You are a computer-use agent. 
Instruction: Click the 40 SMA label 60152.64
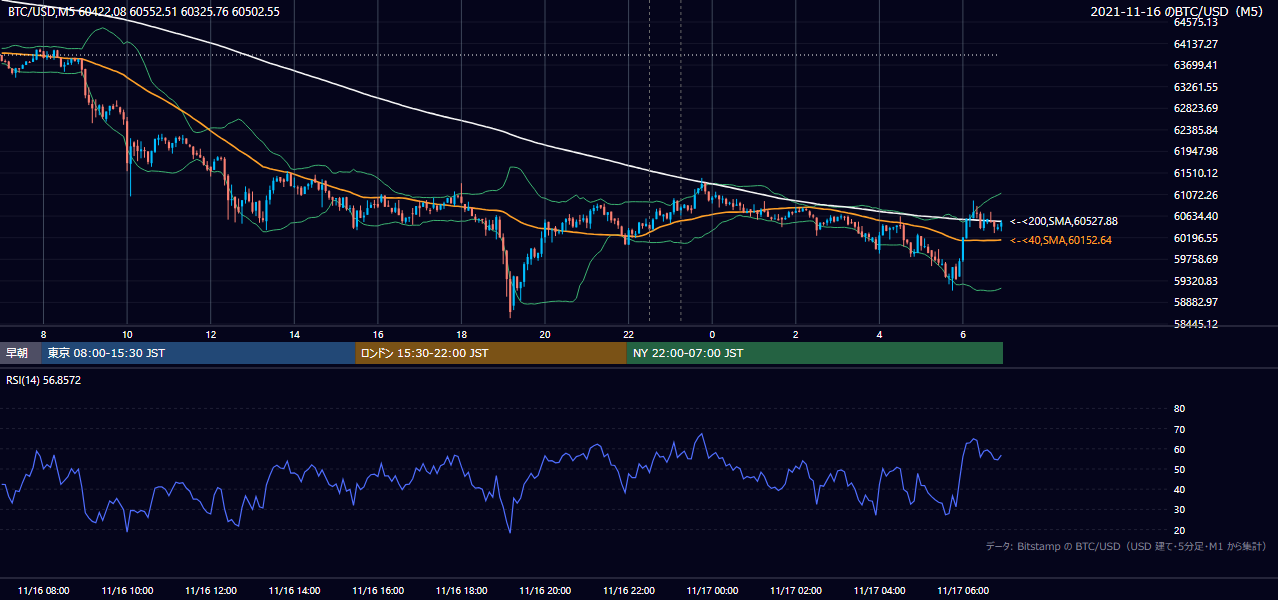coord(1061,240)
